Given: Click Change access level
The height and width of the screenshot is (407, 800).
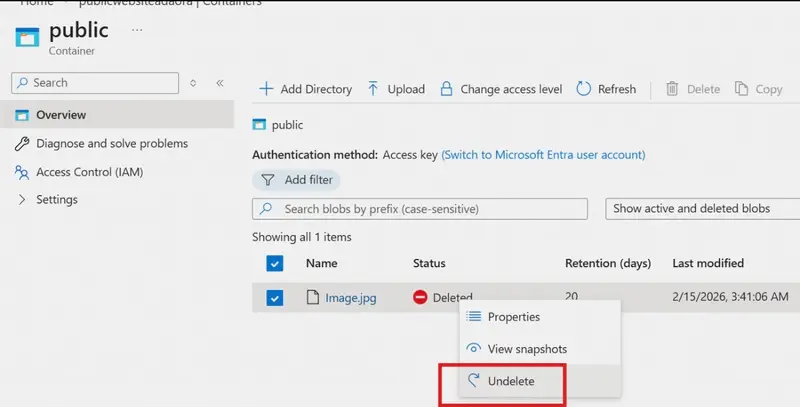Looking at the screenshot, I should pos(501,89).
